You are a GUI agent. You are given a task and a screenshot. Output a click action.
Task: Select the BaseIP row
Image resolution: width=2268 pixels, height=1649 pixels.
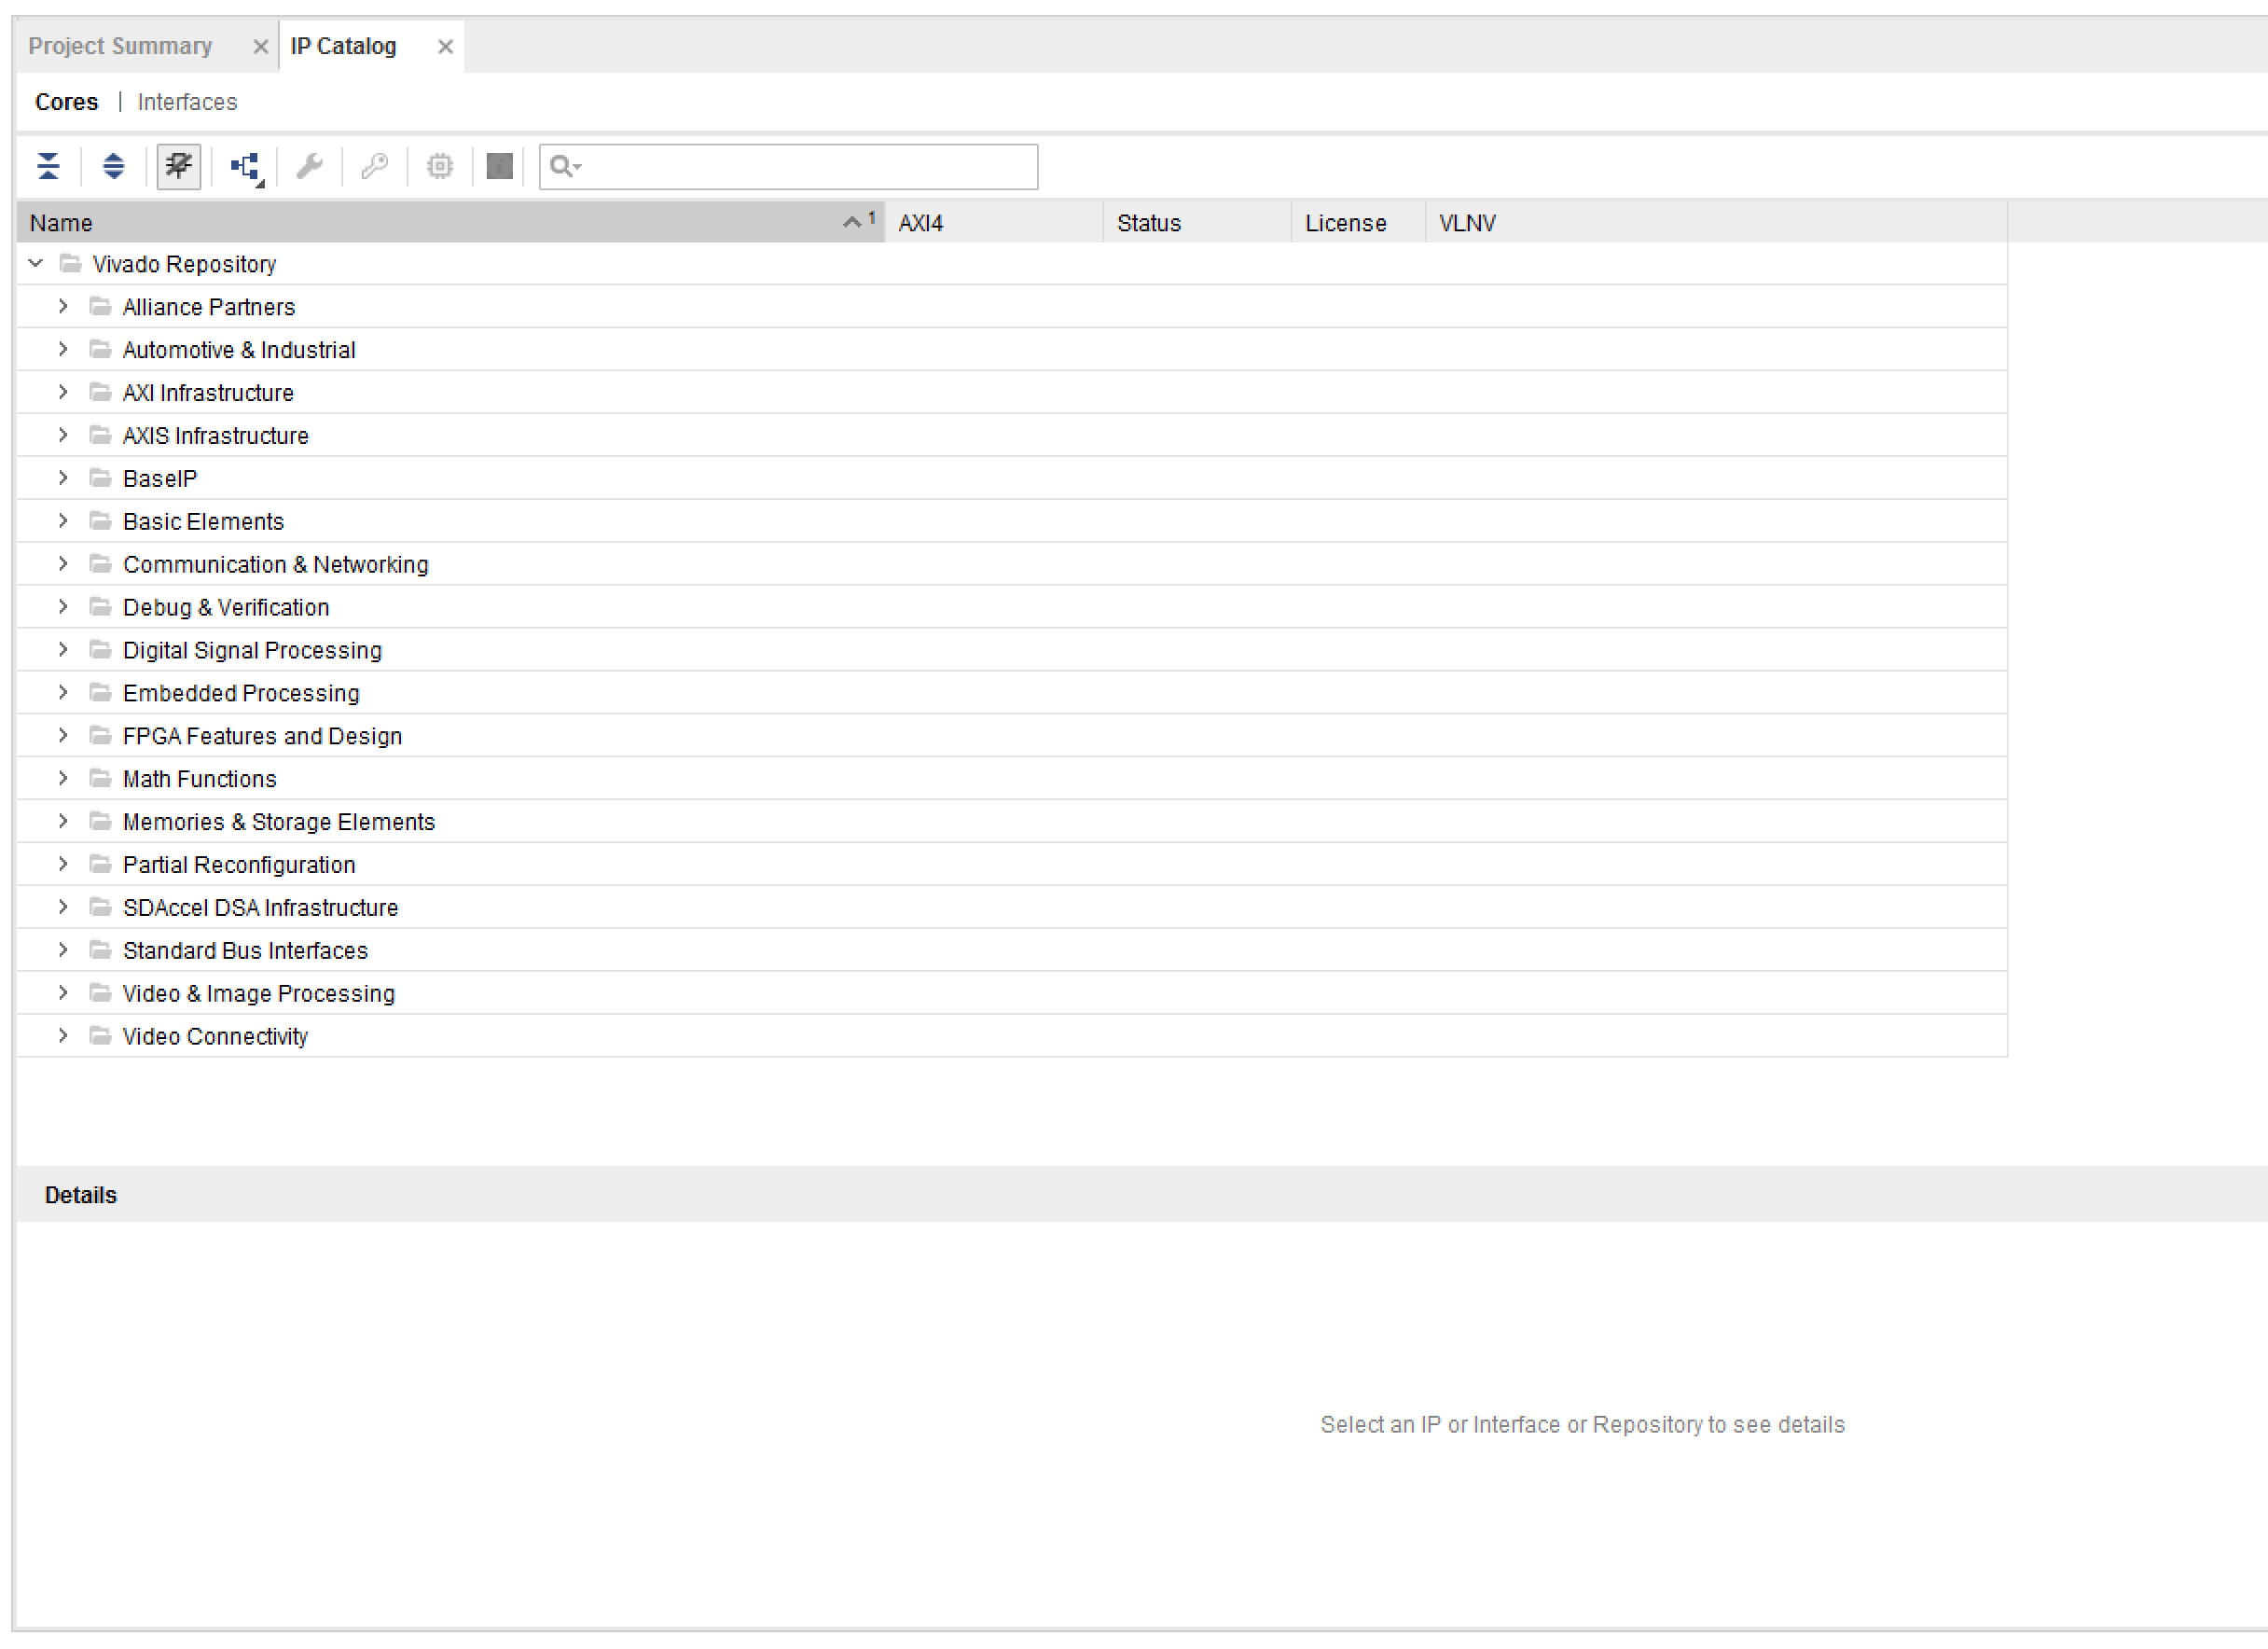point(1012,479)
